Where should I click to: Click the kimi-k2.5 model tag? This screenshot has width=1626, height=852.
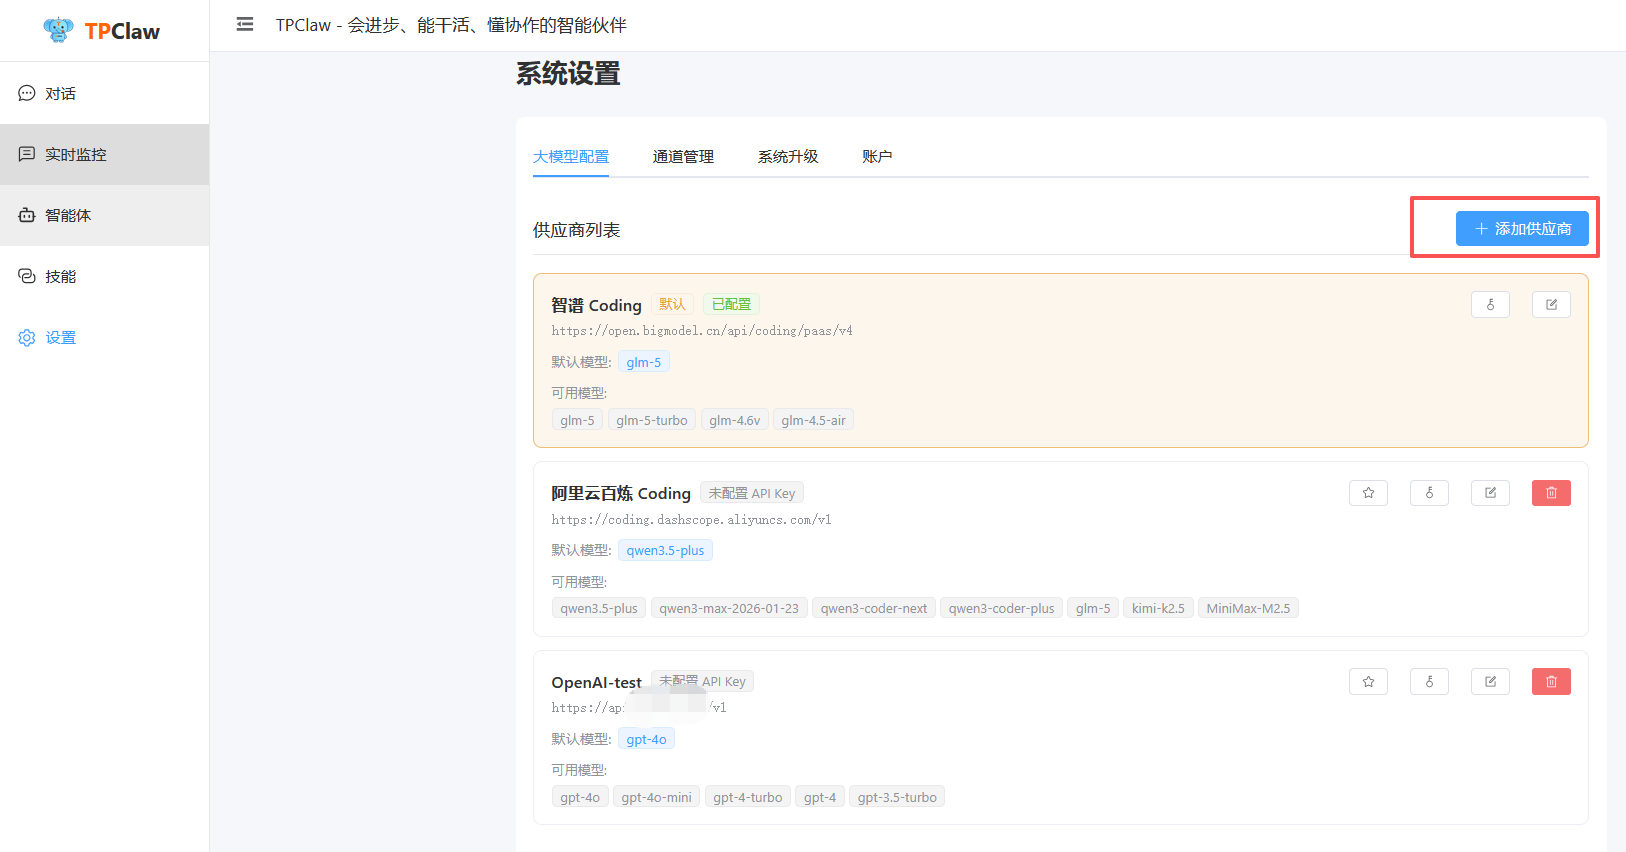(1158, 608)
